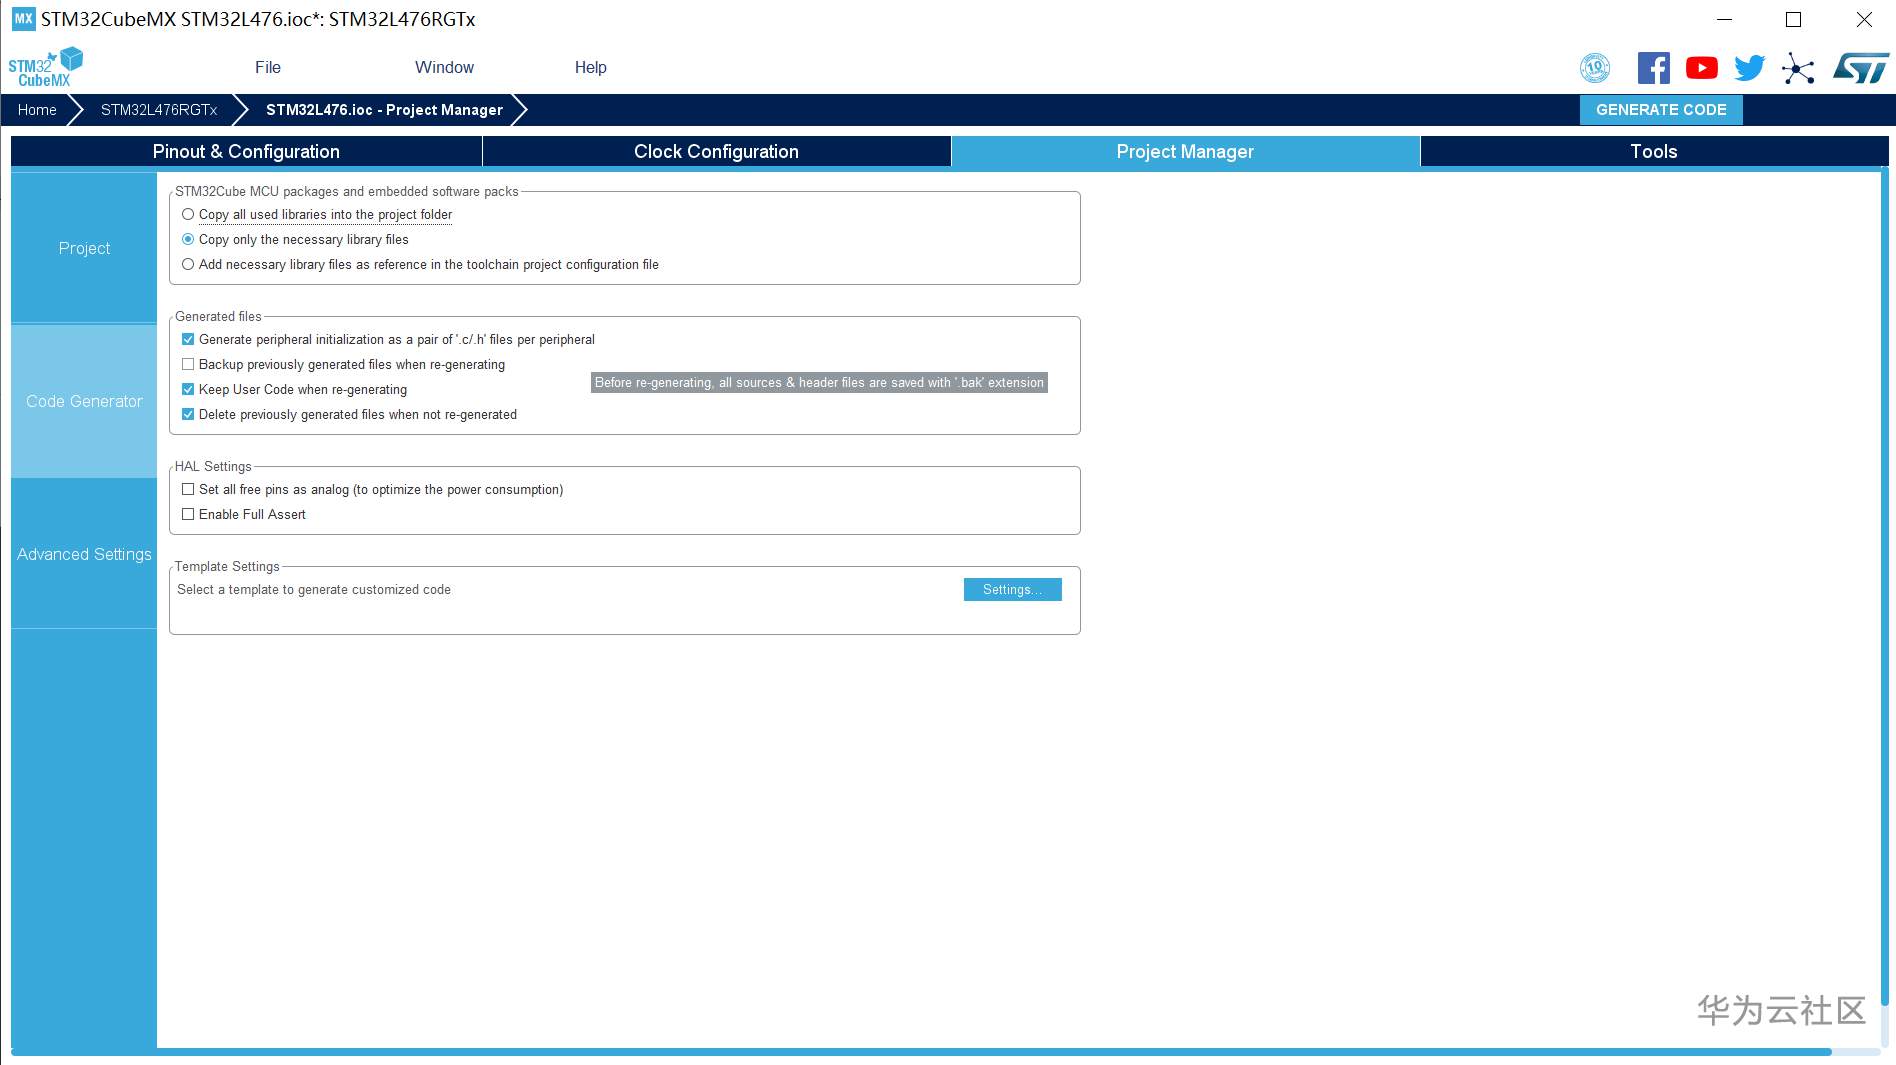Click the 'Template Settings' group label
1896x1065 pixels.
pos(227,566)
